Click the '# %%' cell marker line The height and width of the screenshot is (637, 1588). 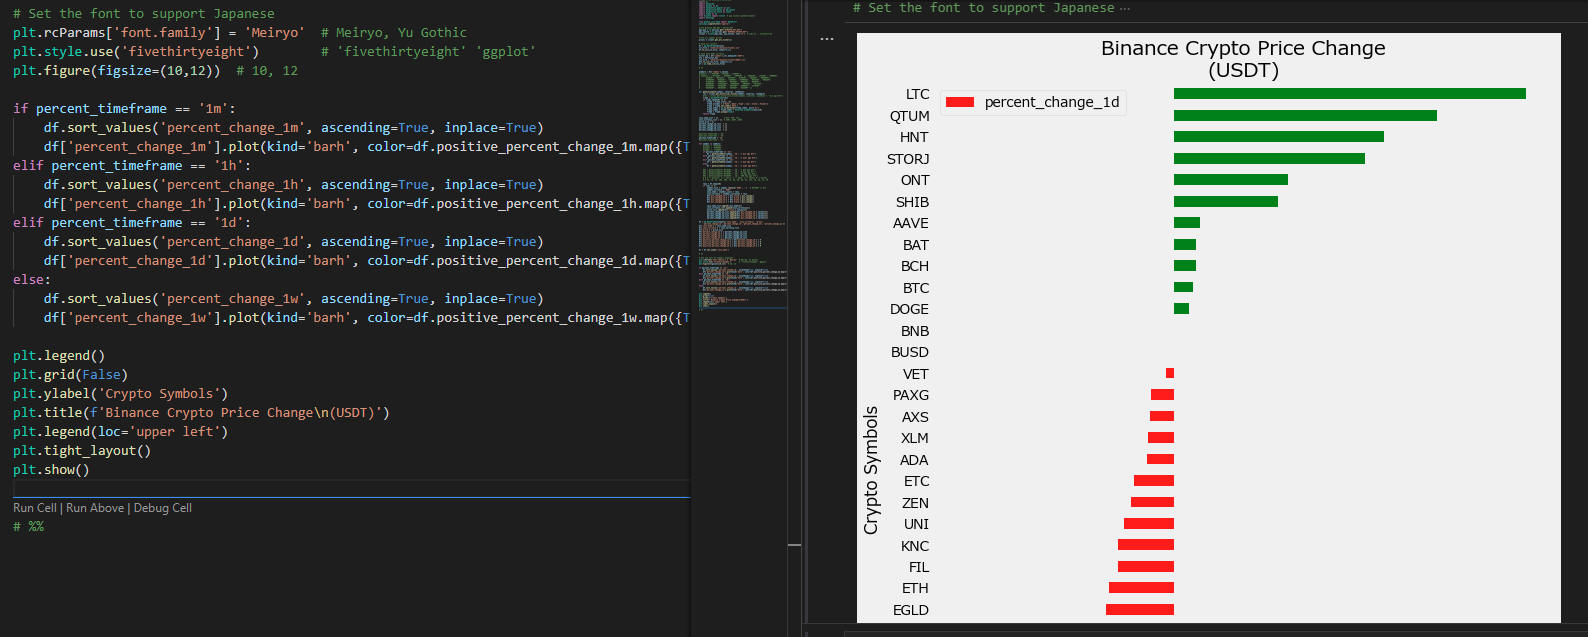[28, 527]
